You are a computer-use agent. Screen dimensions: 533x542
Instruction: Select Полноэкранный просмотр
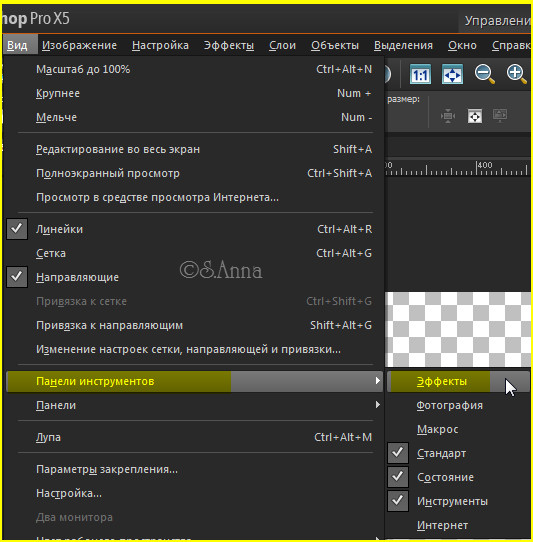coord(195,173)
